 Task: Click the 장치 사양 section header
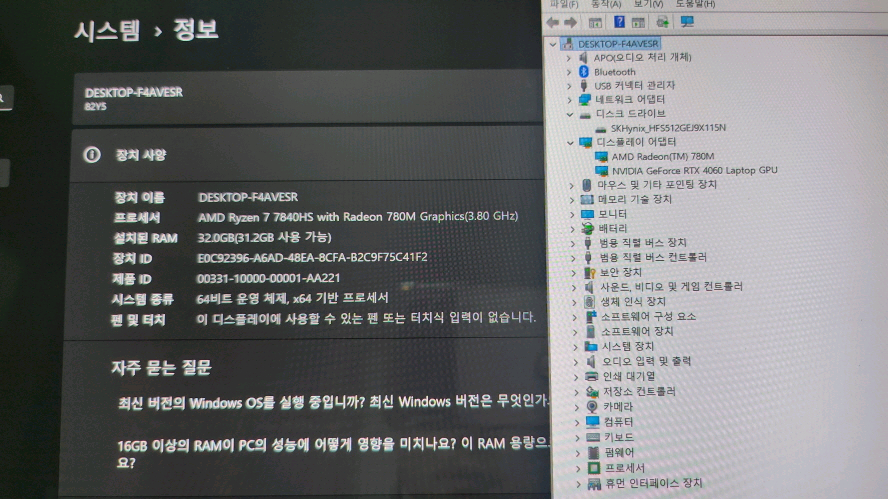click(x=140, y=155)
